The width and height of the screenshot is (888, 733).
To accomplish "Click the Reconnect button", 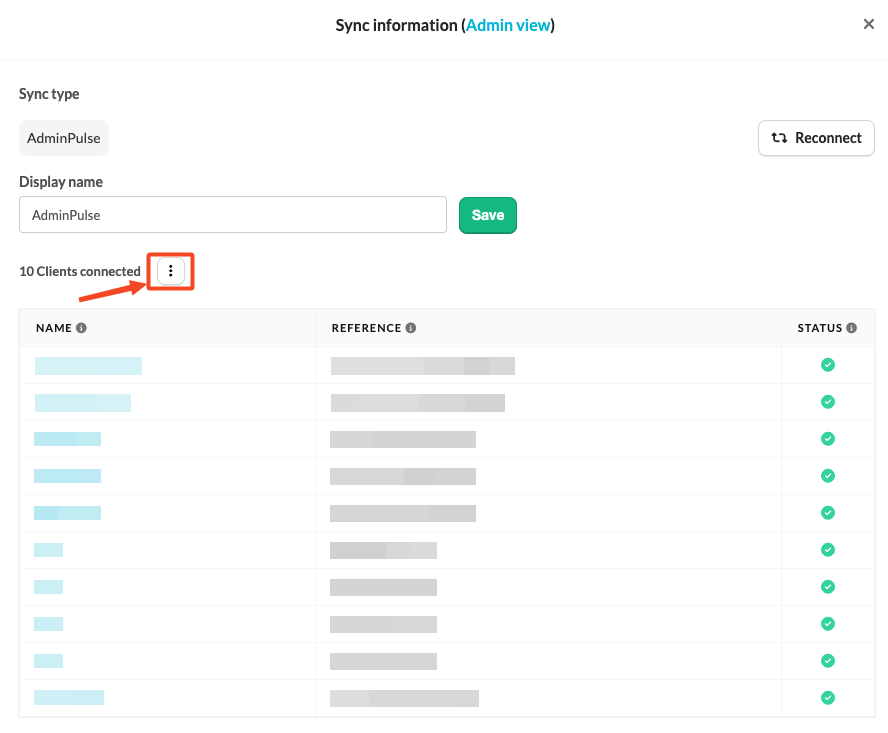I will (x=816, y=138).
